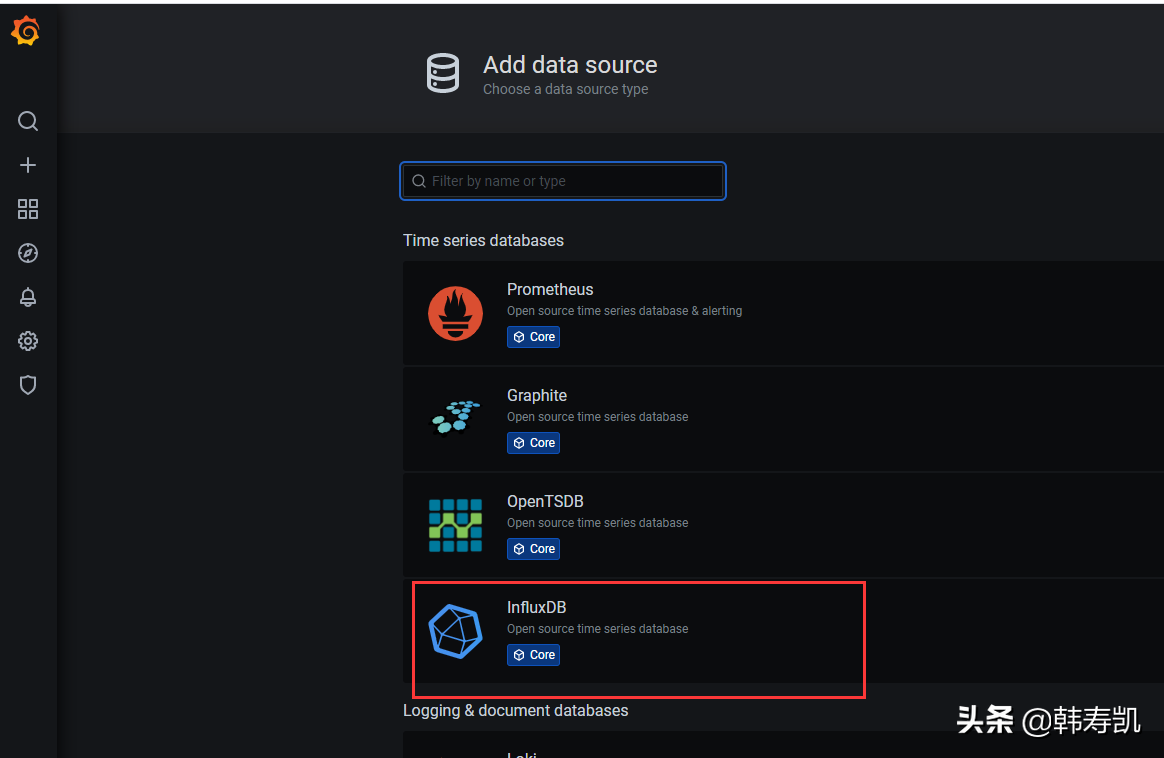1164x758 pixels.
Task: Select the Explore compass icon
Action: (x=27, y=253)
